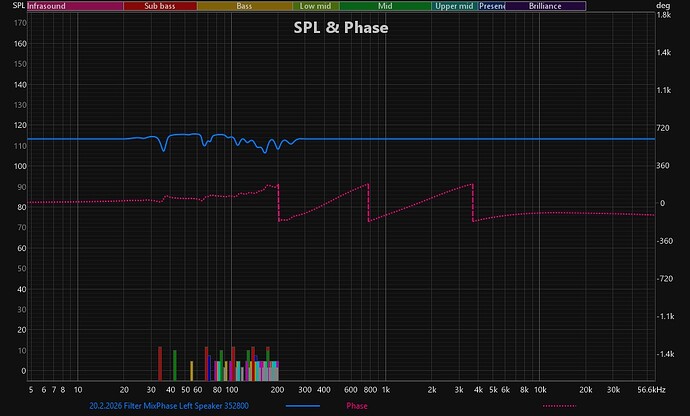Click the SPL axis label at top left
Viewport: 690px width, 416px height.
coord(19,5)
